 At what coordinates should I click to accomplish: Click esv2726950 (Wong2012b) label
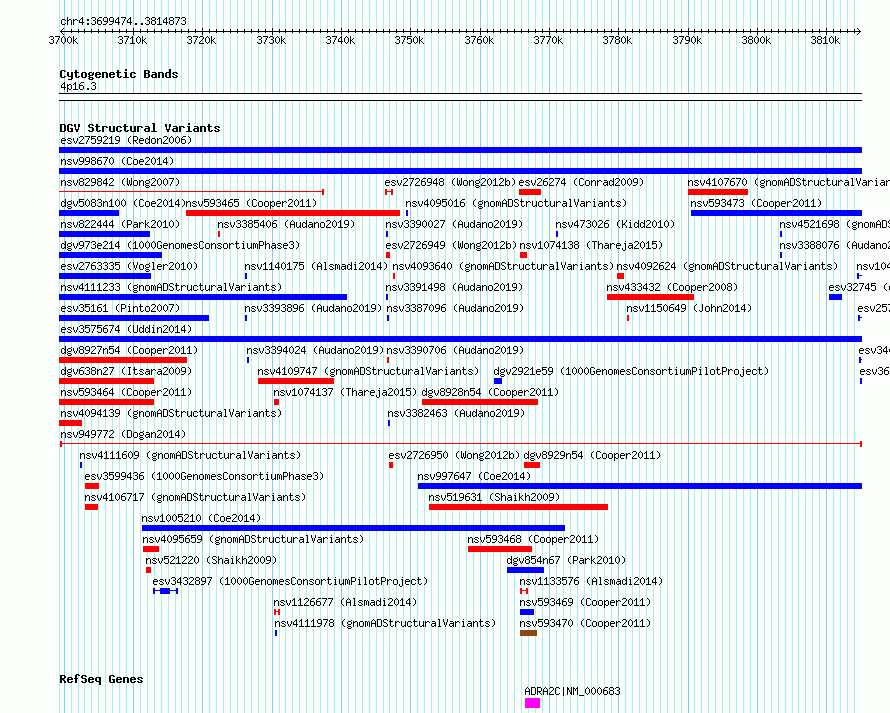pos(454,455)
